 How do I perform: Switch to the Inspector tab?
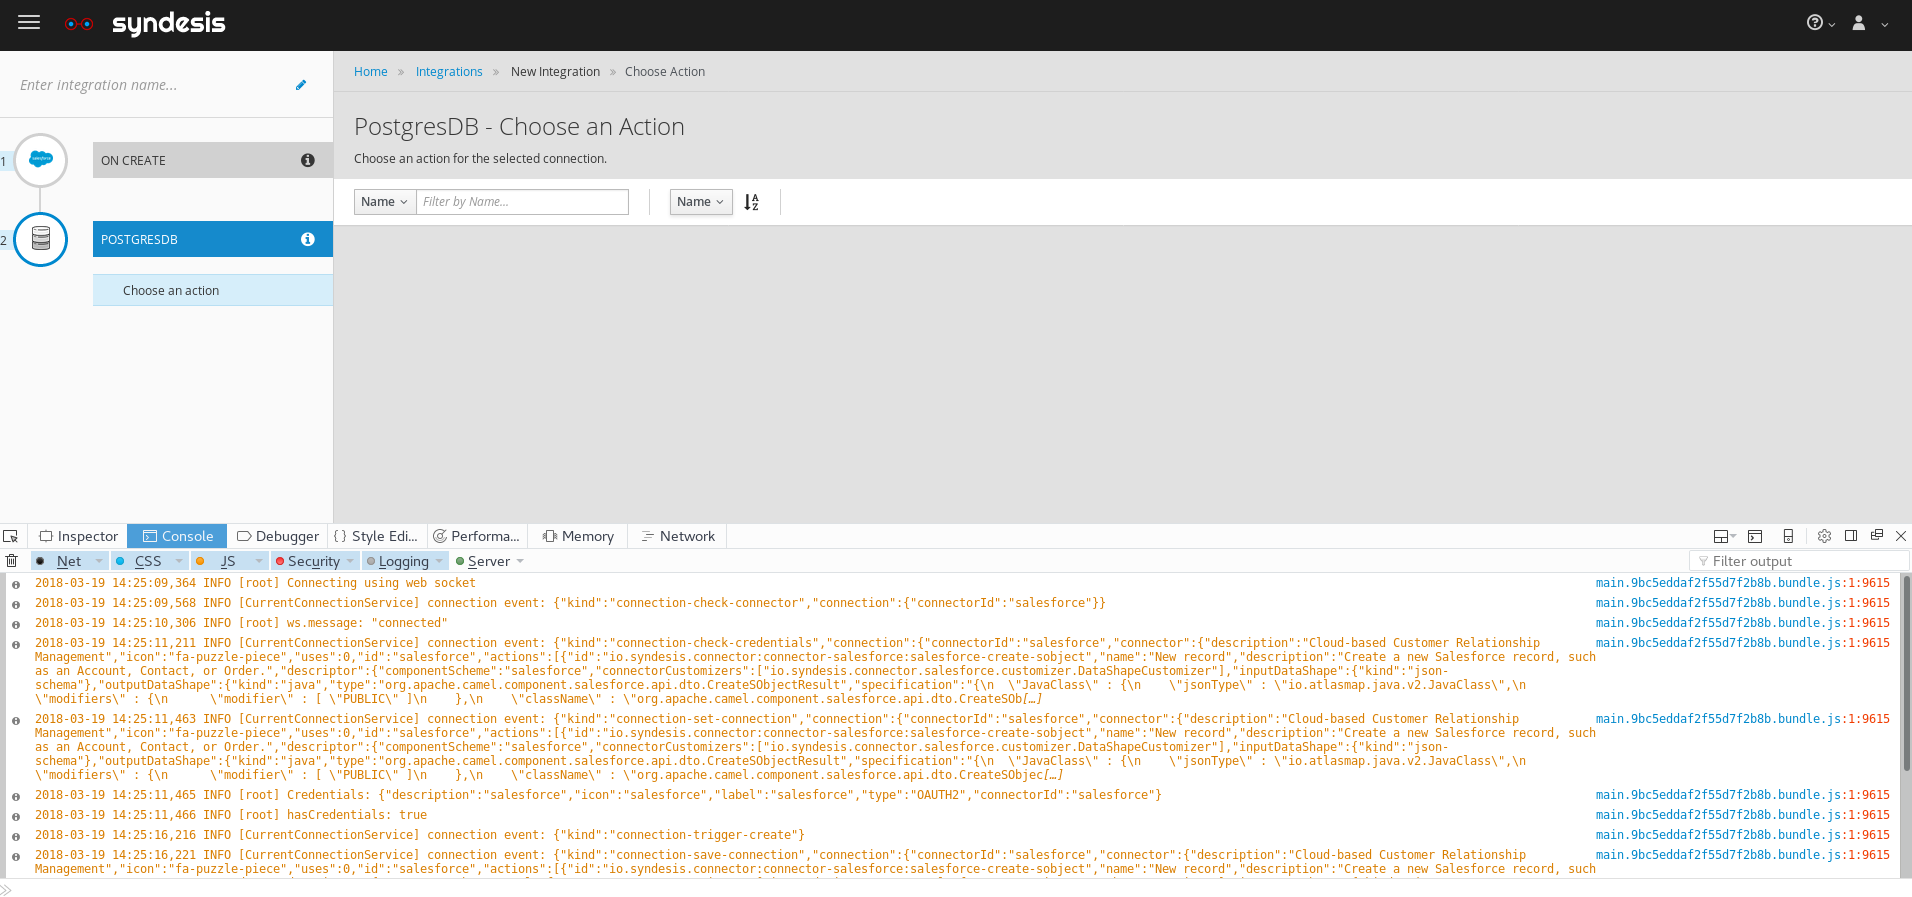tap(78, 536)
